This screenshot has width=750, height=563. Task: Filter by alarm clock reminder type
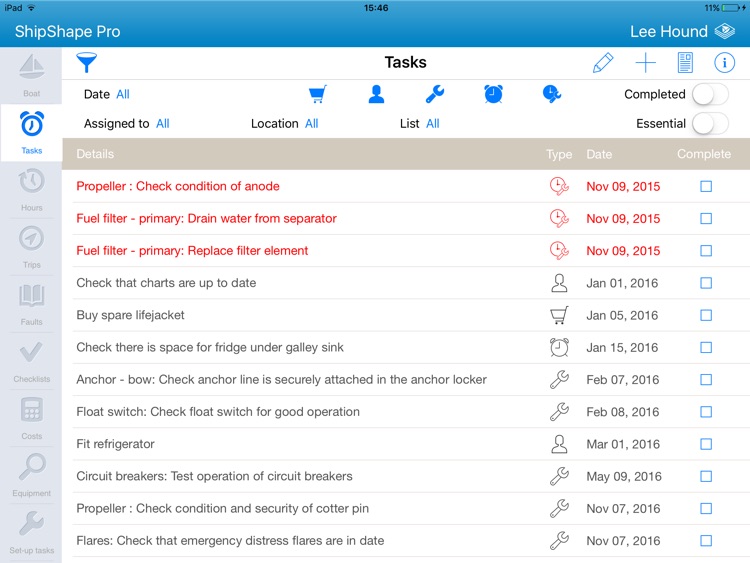tap(493, 94)
